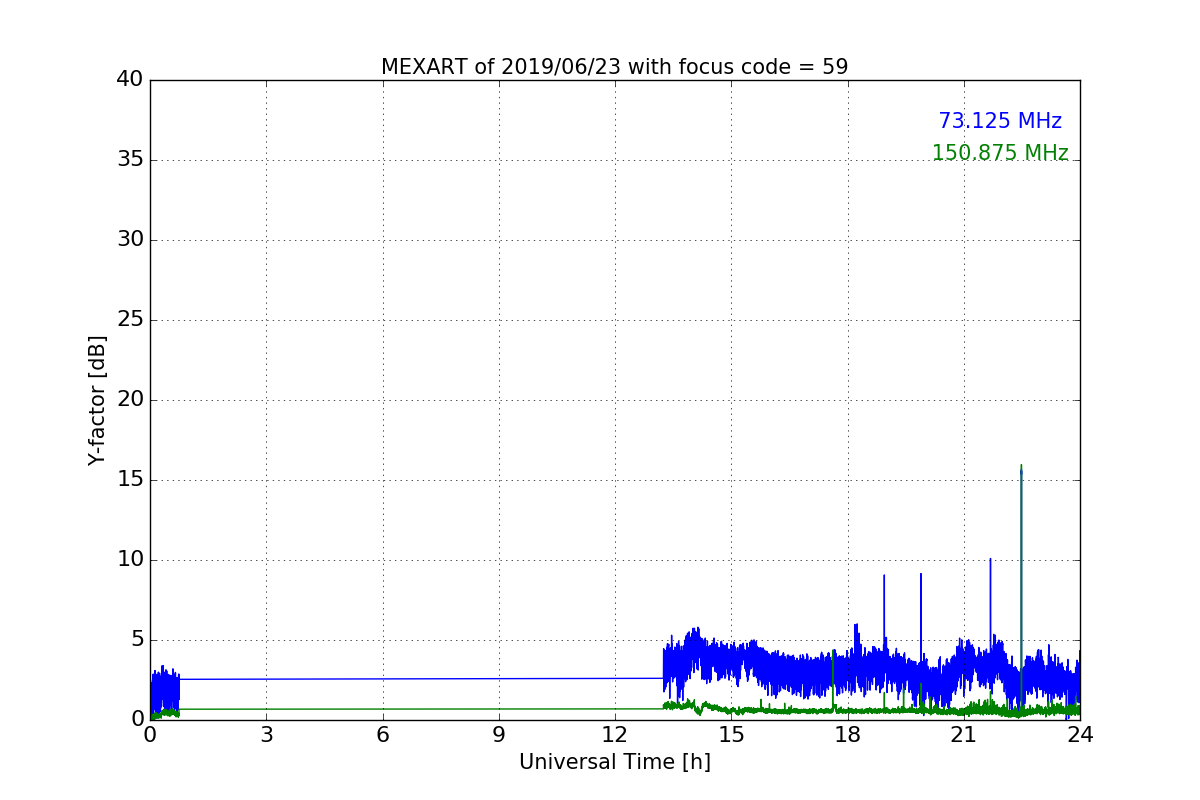Viewport: 1200px width, 800px height.
Task: Click the y-axis tick label 35
Action: [130, 160]
